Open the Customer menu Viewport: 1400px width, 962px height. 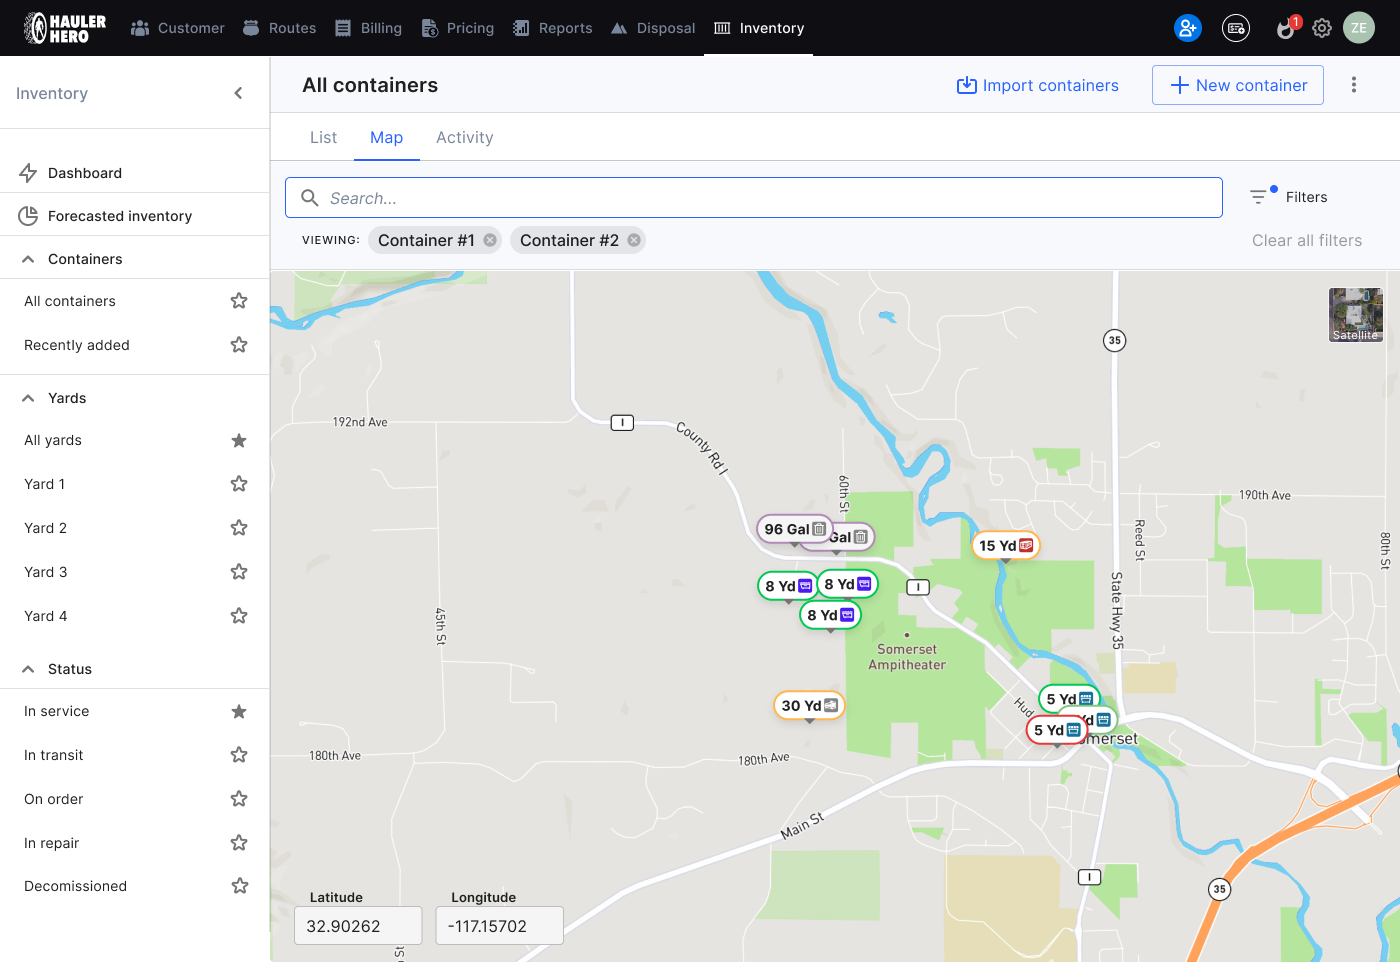click(178, 28)
